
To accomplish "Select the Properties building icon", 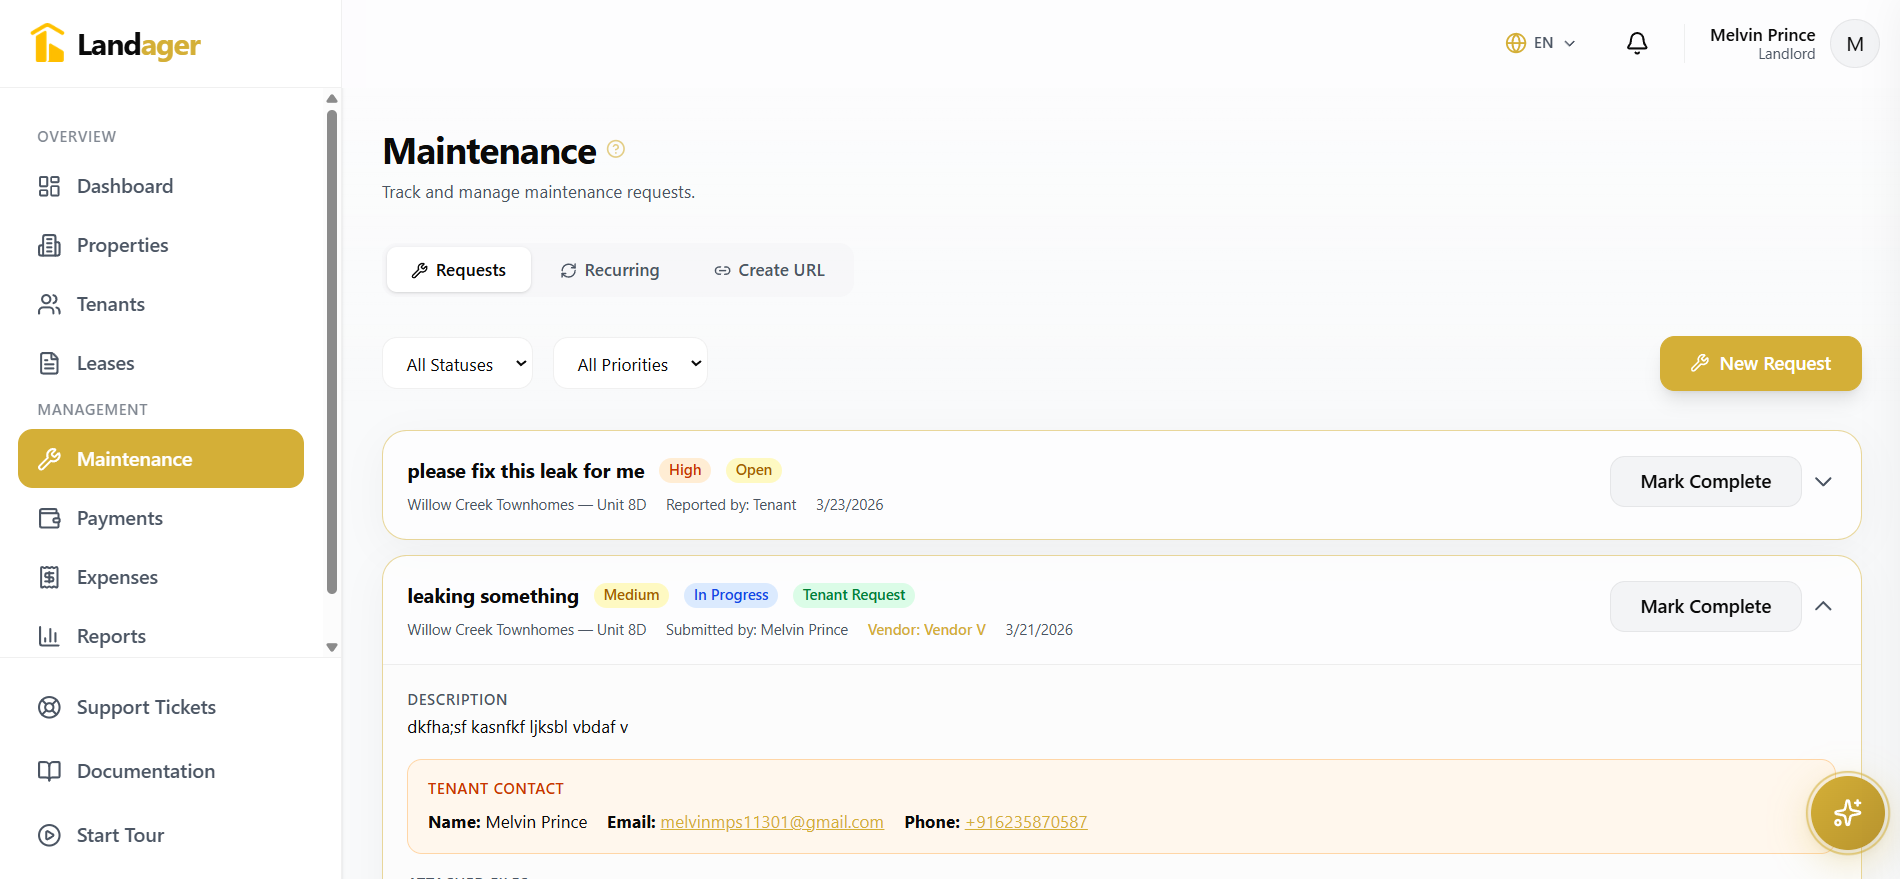I will click(49, 245).
